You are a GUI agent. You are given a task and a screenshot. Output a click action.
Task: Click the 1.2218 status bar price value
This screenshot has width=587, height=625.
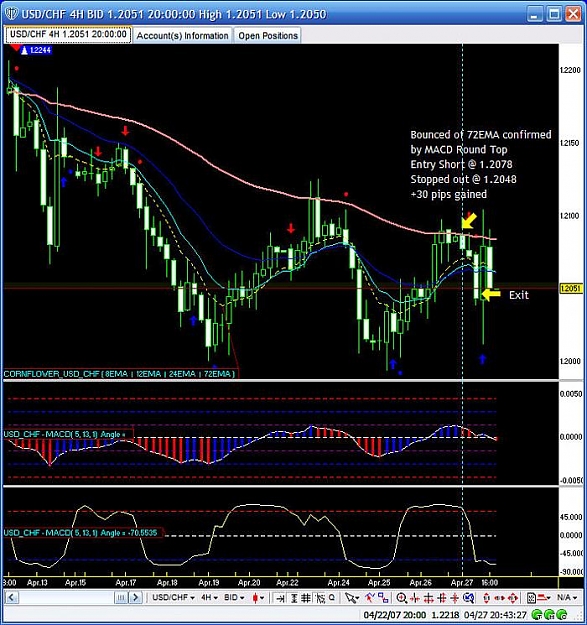click(x=445, y=615)
